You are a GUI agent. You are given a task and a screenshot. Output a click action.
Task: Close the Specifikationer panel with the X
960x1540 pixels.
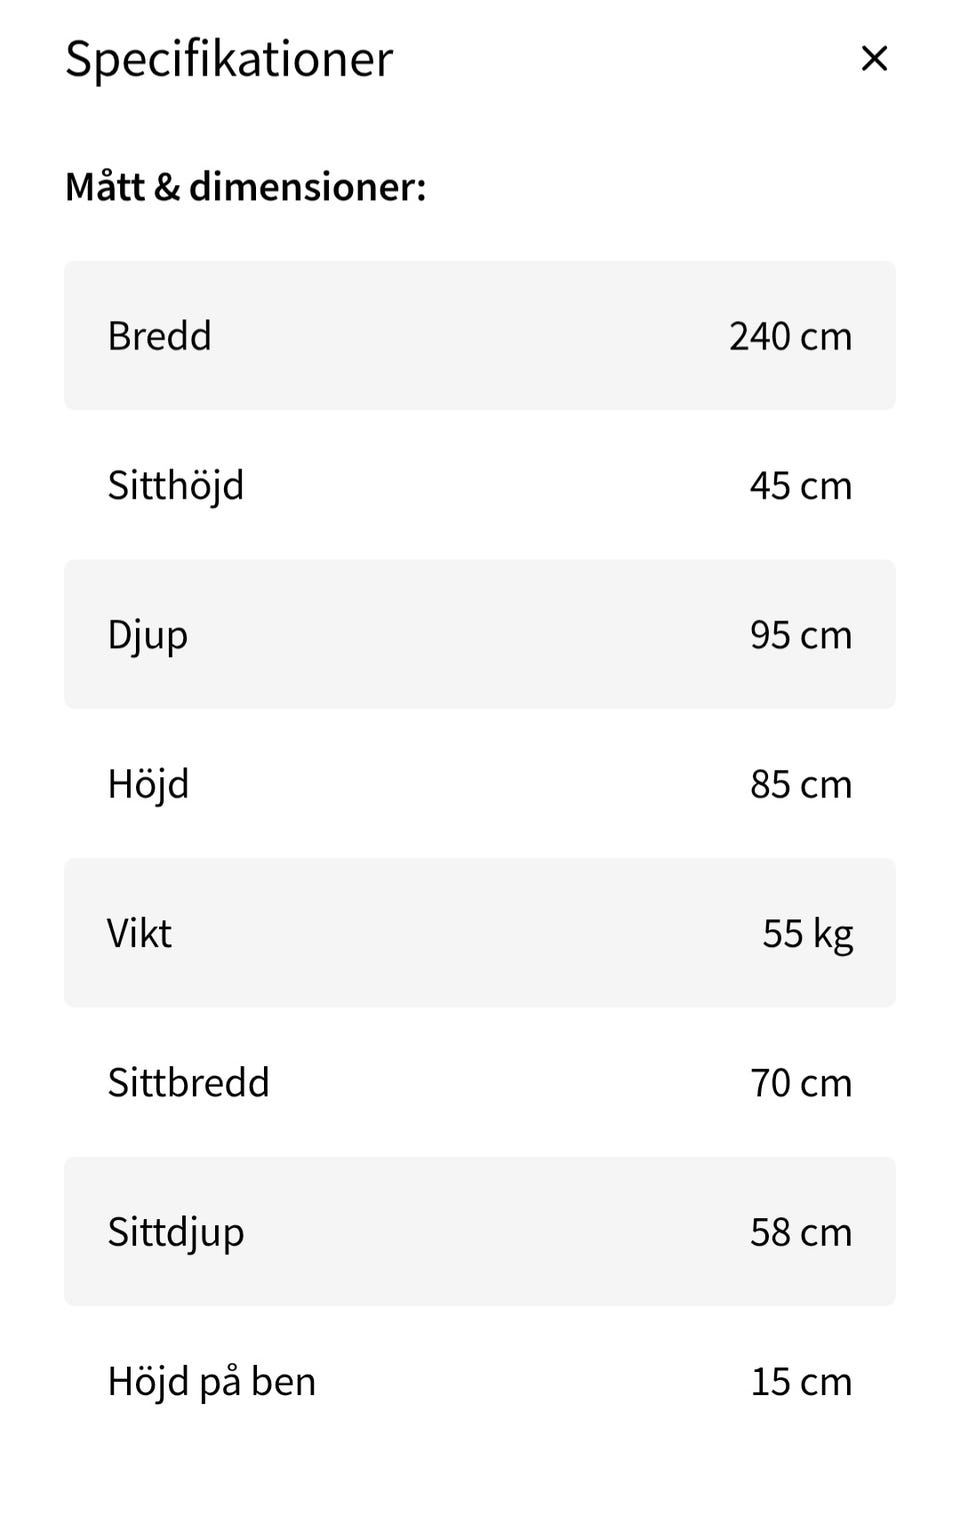(x=874, y=59)
